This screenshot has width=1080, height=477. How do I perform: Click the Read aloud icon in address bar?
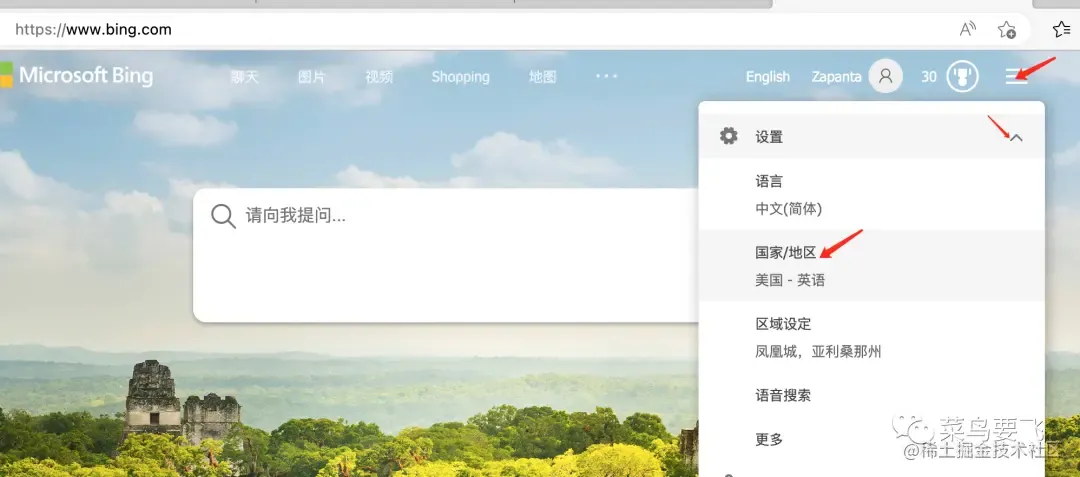[x=968, y=30]
